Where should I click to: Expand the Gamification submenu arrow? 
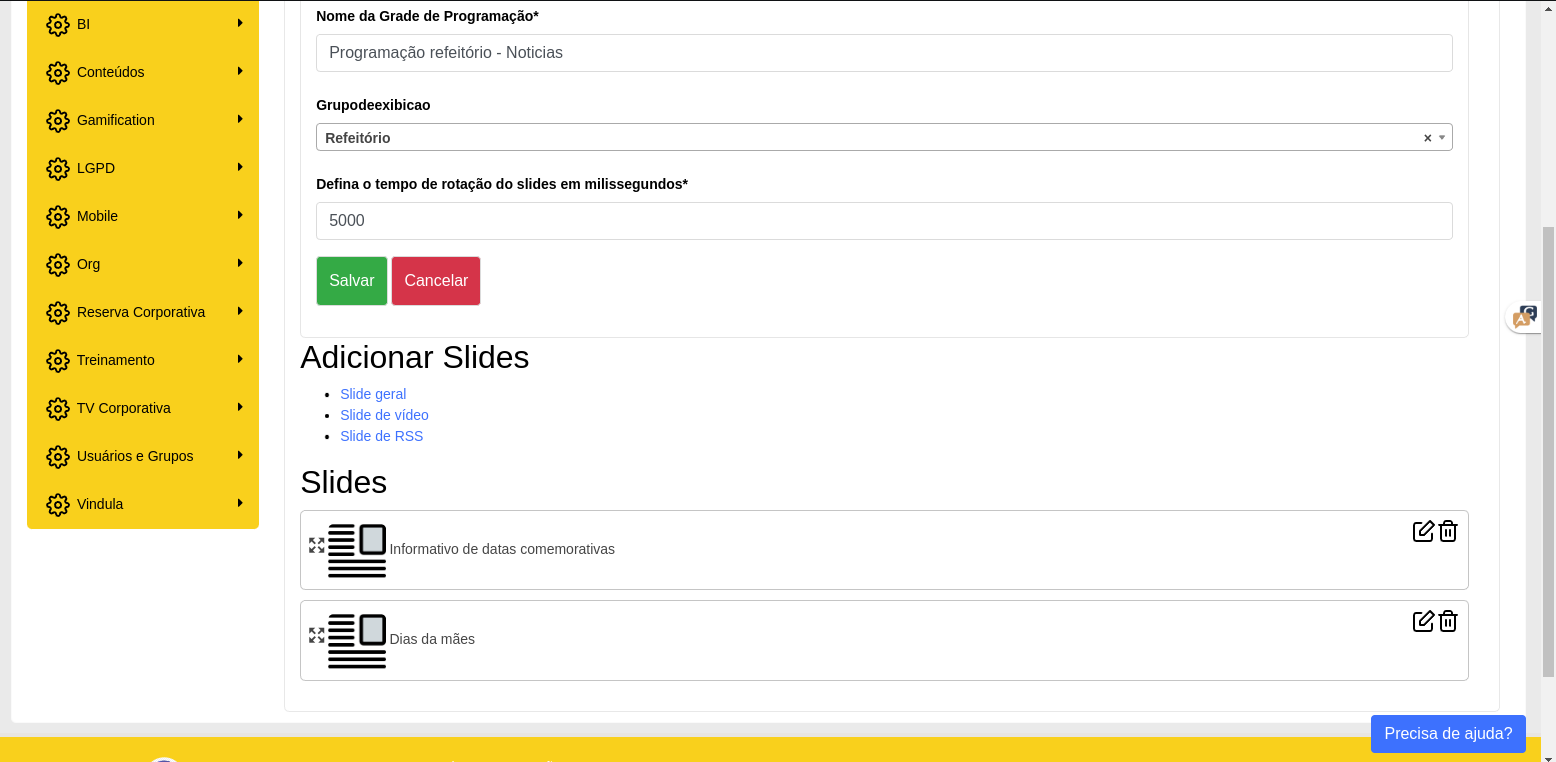point(240,119)
